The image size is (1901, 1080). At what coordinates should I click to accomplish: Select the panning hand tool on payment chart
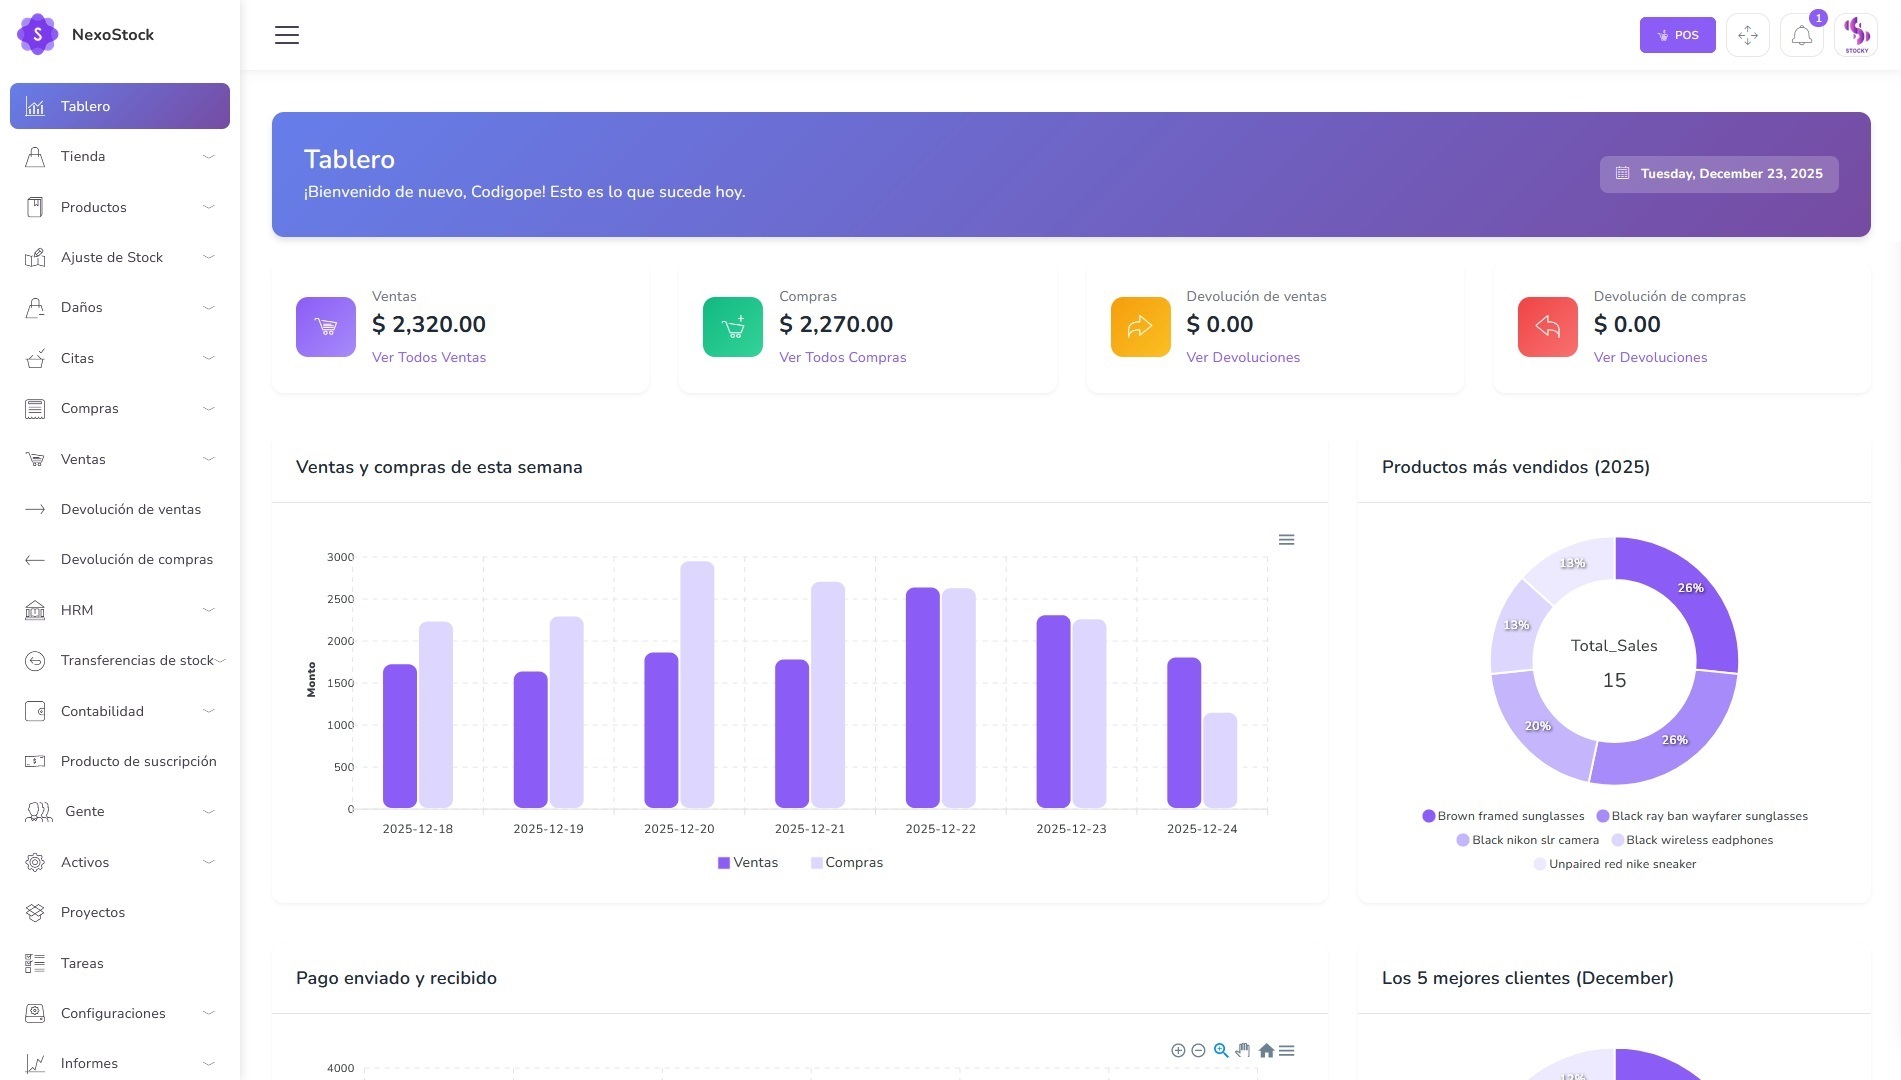tap(1243, 1050)
